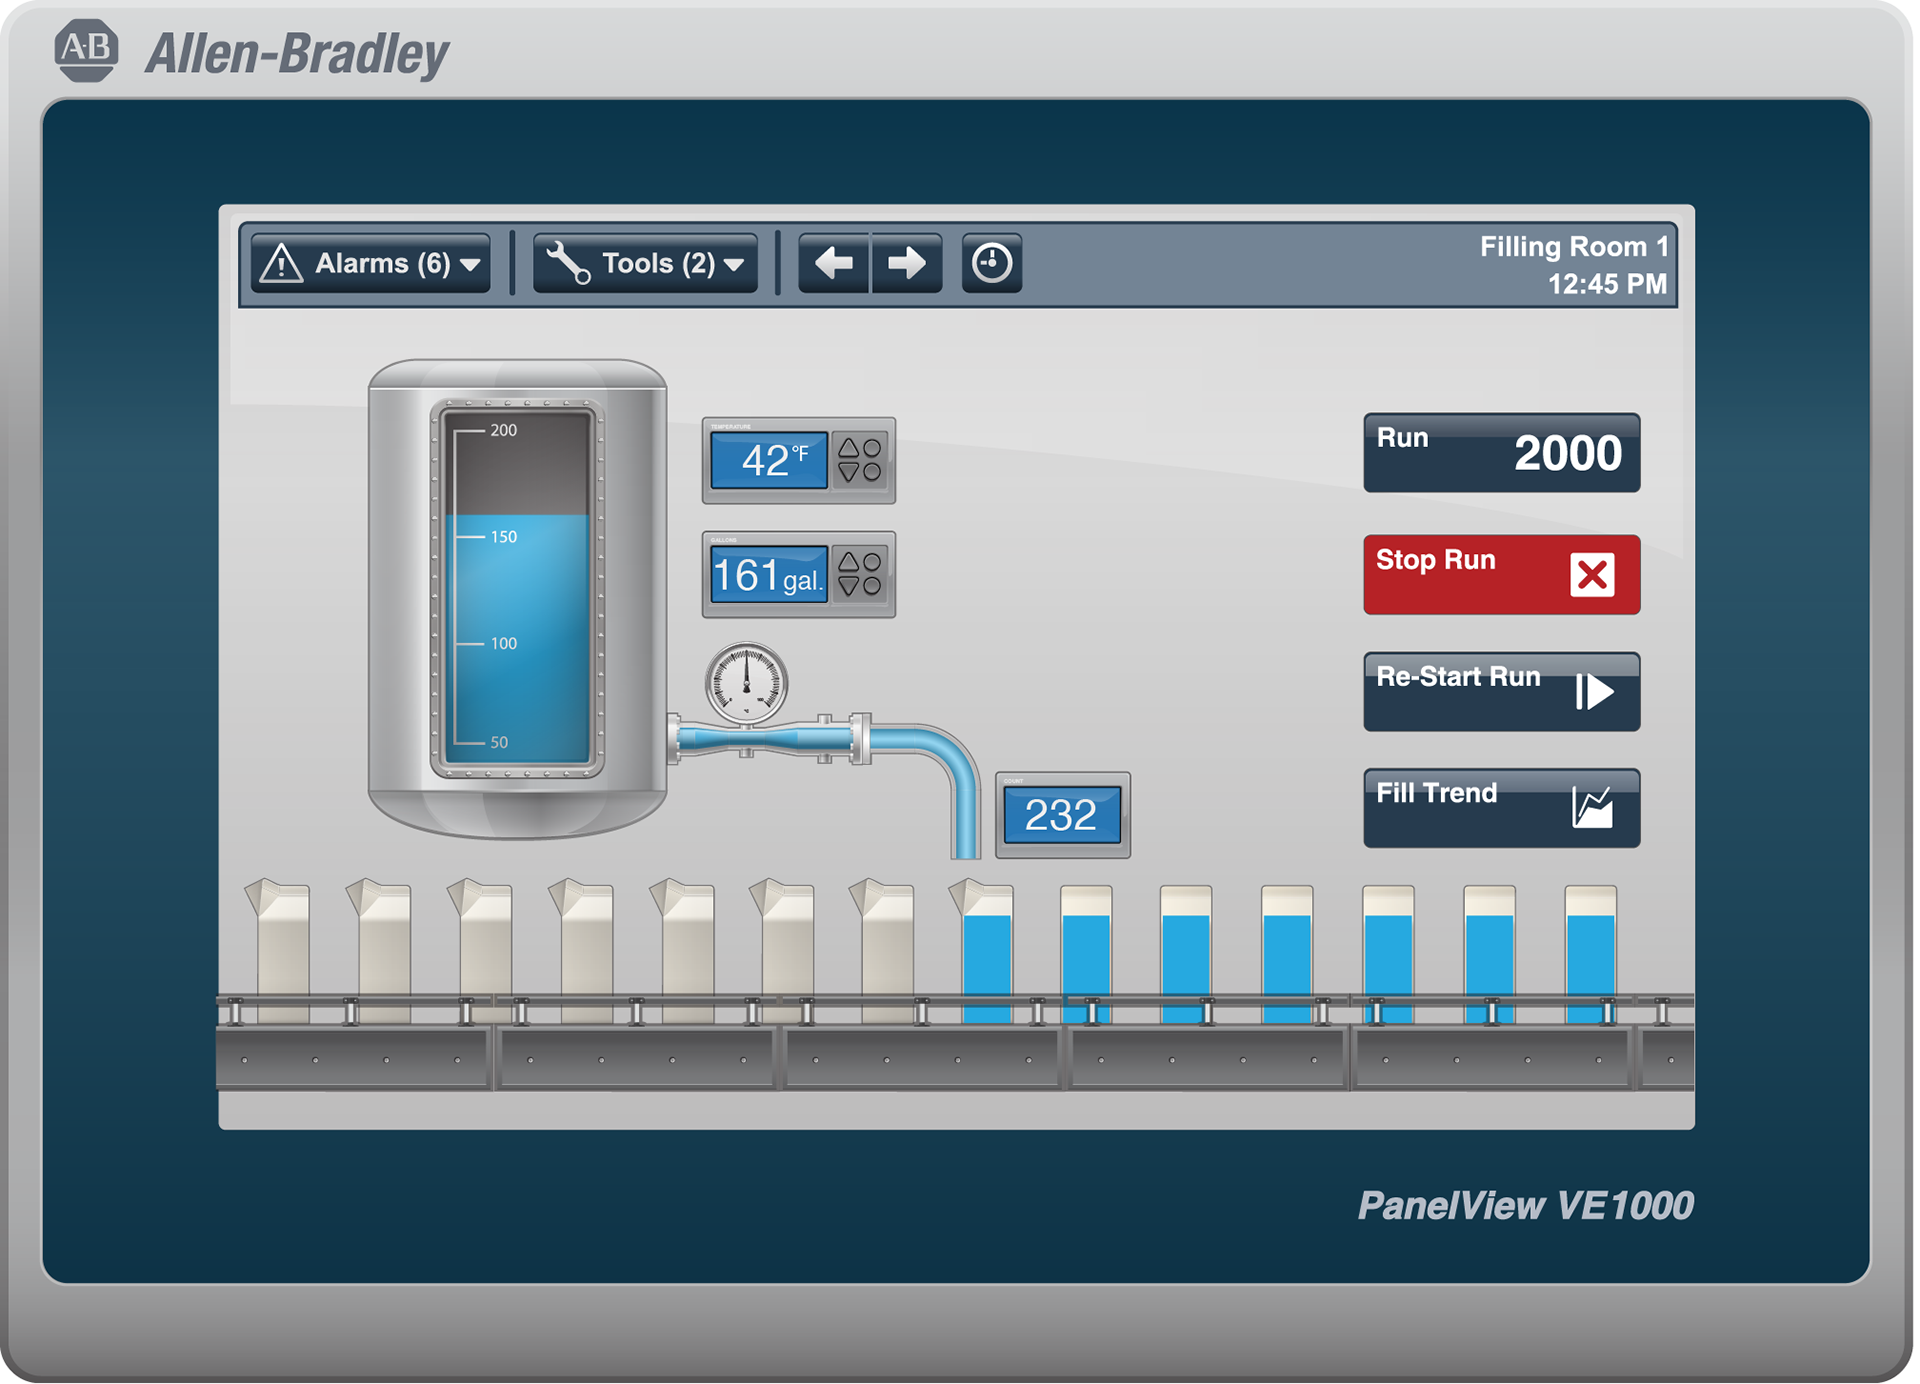Screen dimensions: 1920x1384
Task: Select the 42 °F temperature display
Action: (x=768, y=461)
